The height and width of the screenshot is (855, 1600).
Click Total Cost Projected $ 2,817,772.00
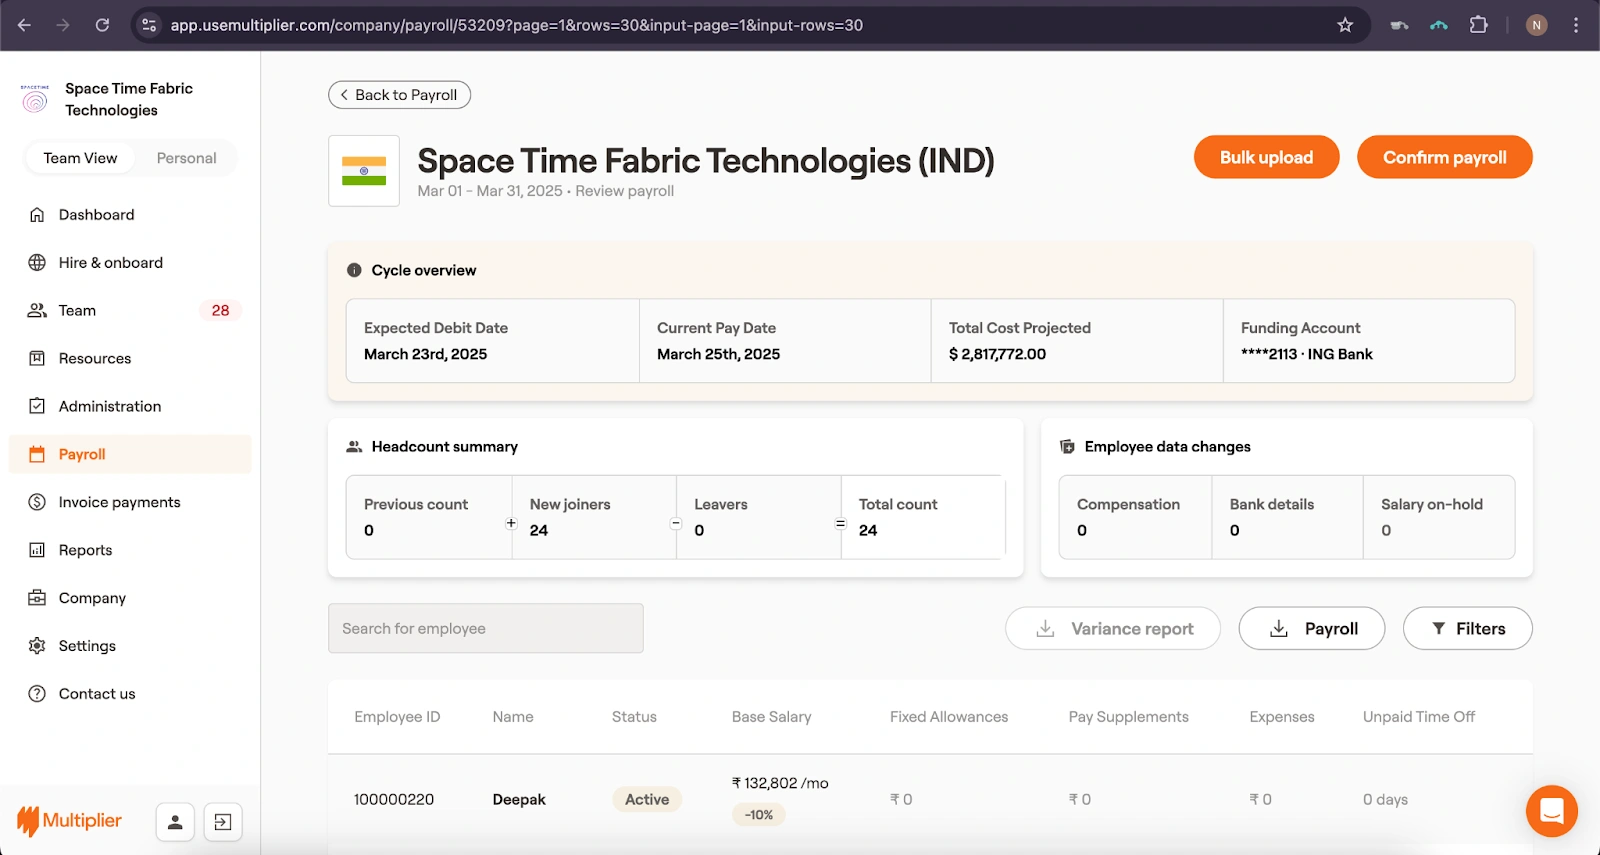(1077, 341)
